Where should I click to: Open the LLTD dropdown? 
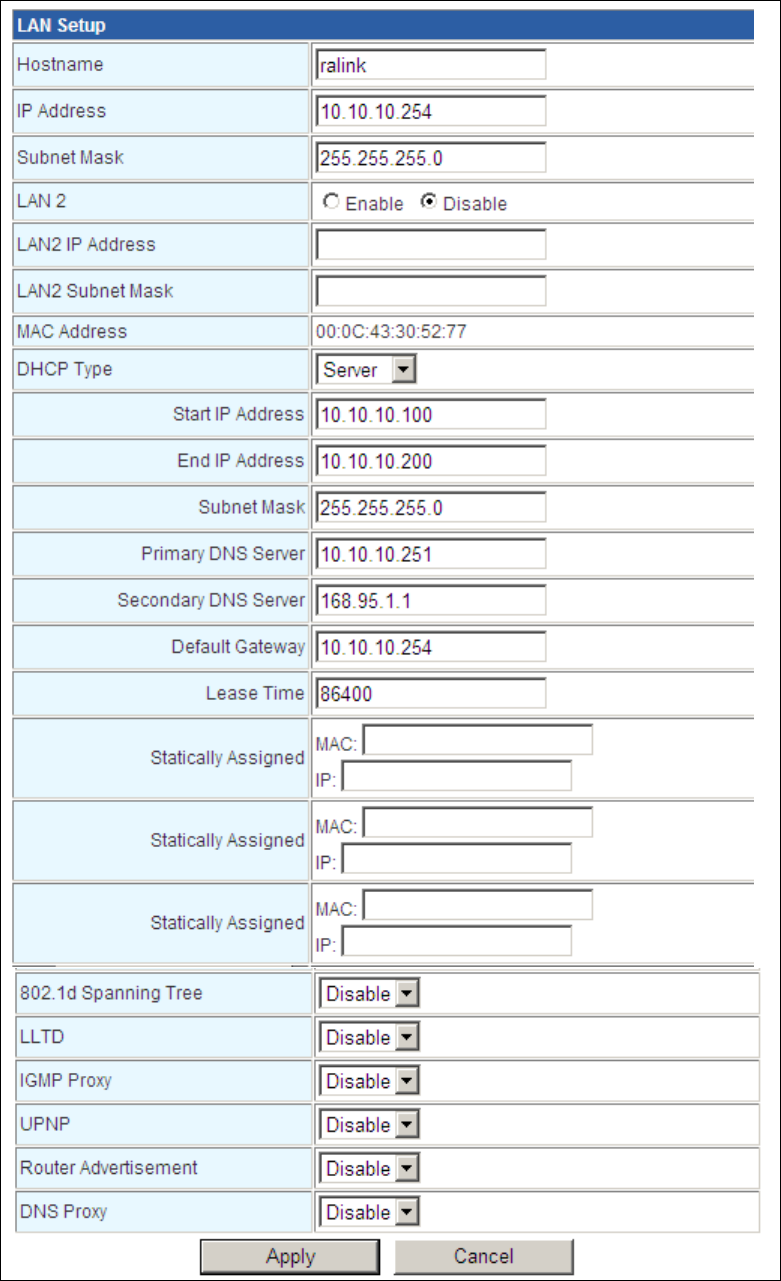[x=369, y=1038]
